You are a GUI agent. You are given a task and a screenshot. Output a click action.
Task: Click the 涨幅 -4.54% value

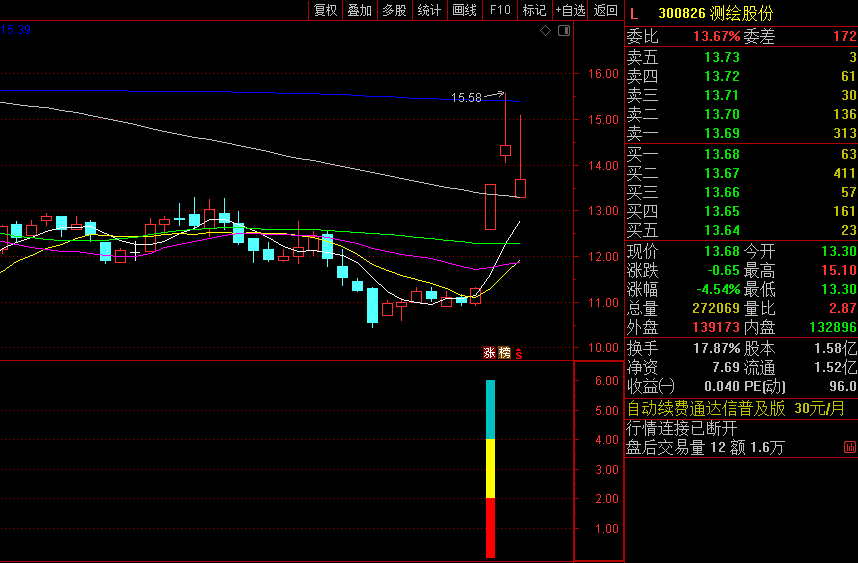click(718, 289)
